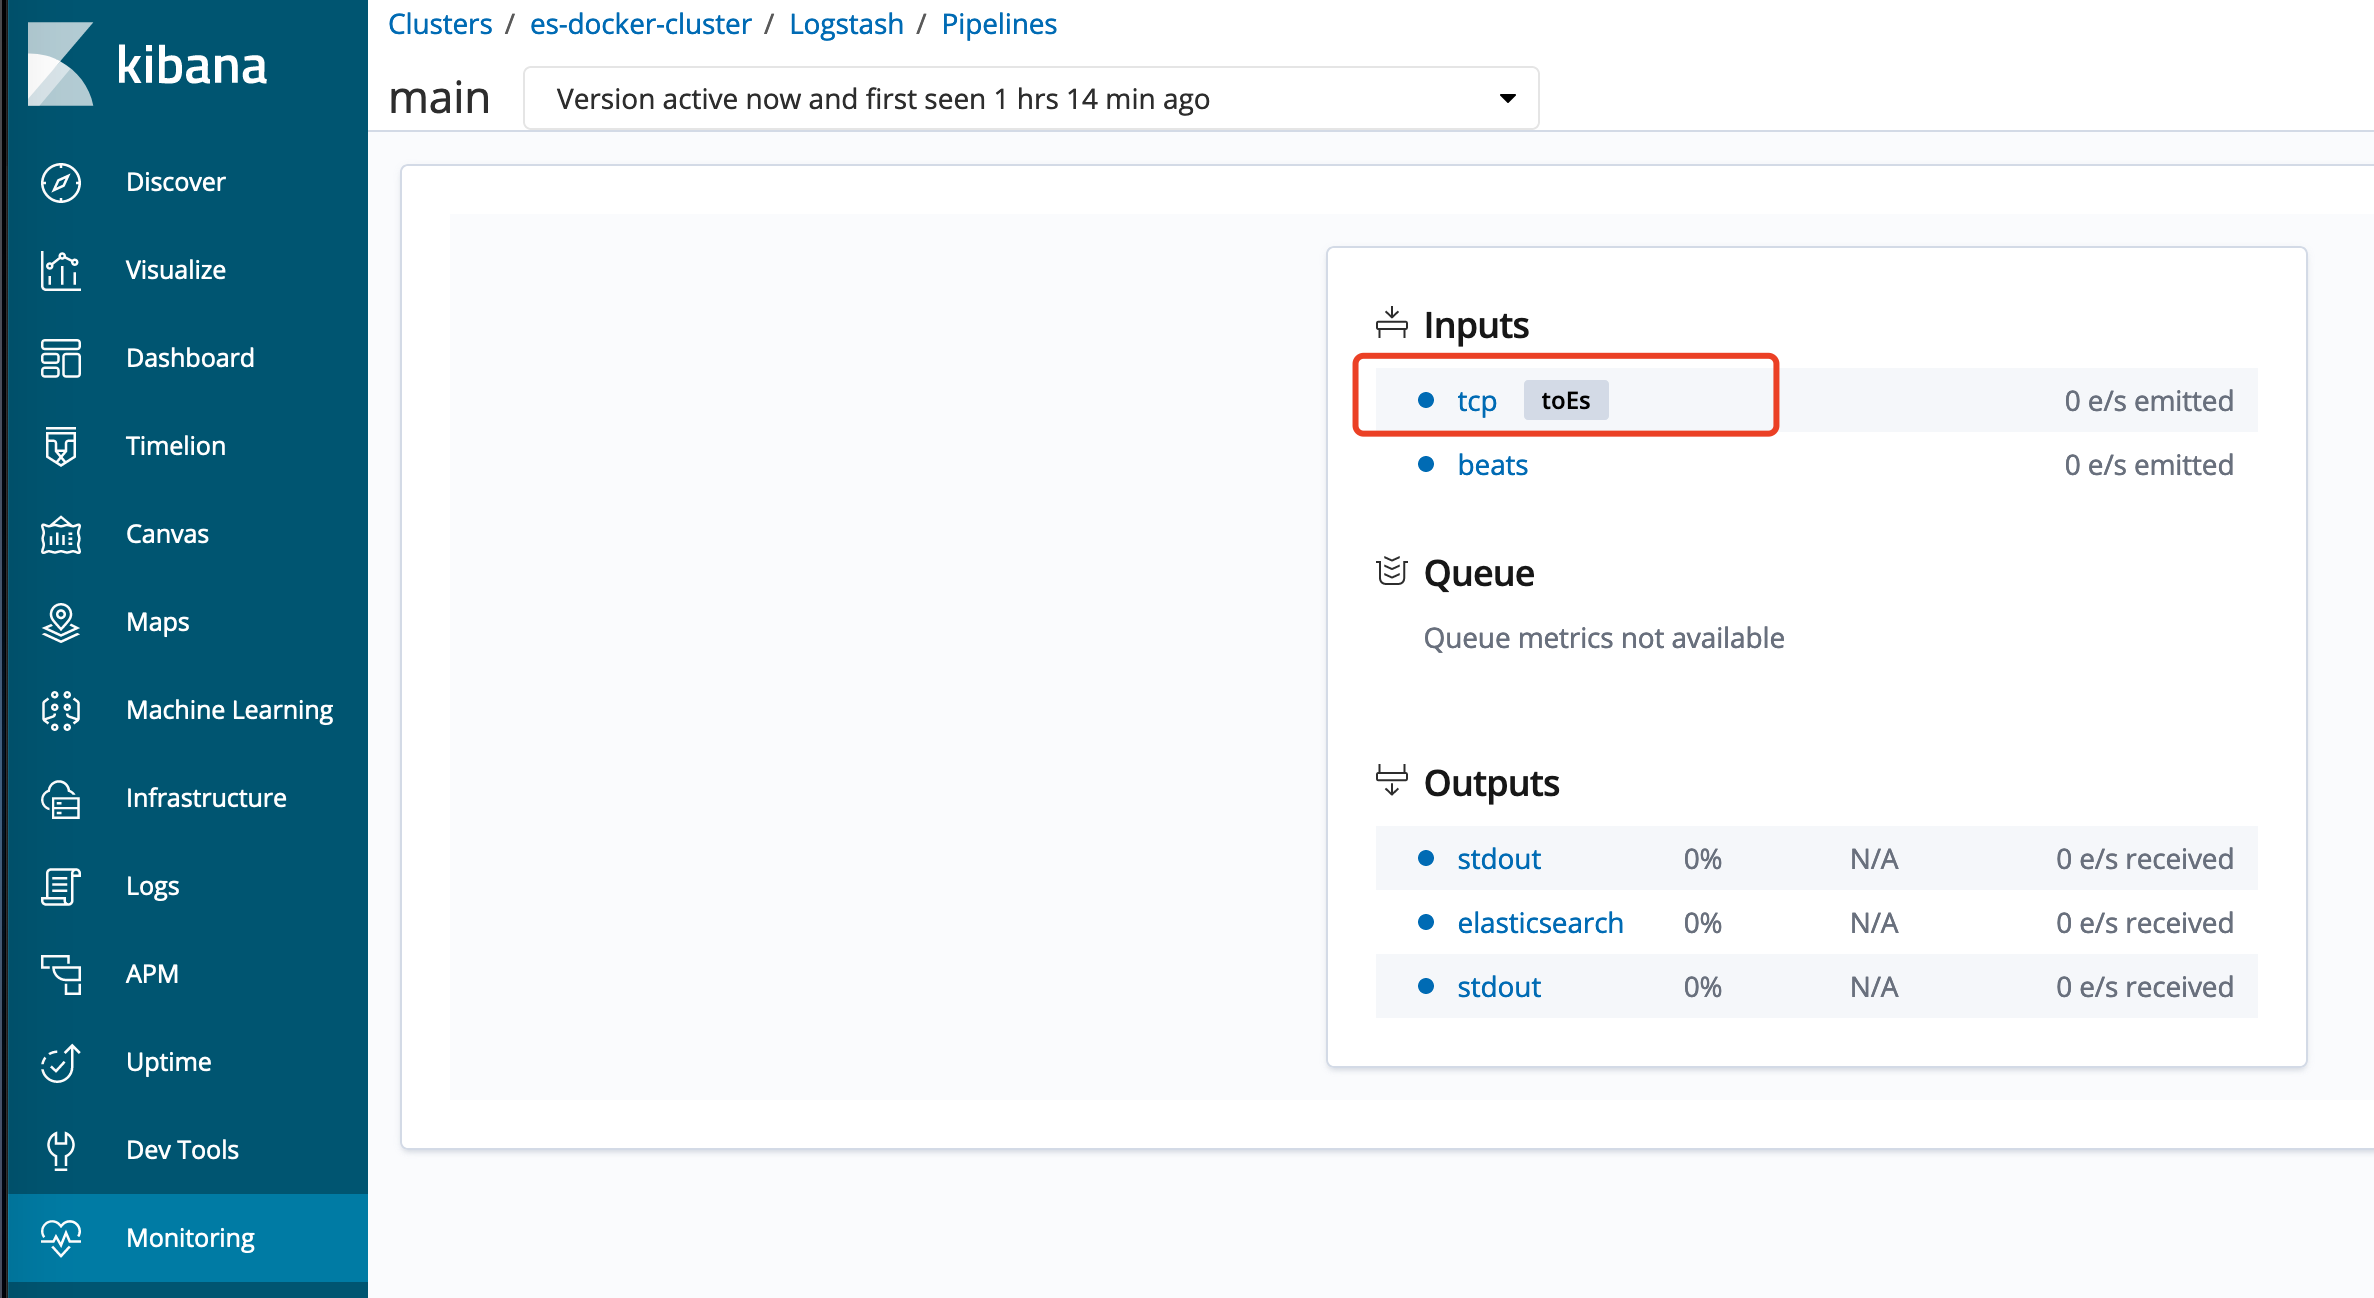Click the version dropdown caret arrow
This screenshot has height=1298, width=2374.
click(1507, 98)
